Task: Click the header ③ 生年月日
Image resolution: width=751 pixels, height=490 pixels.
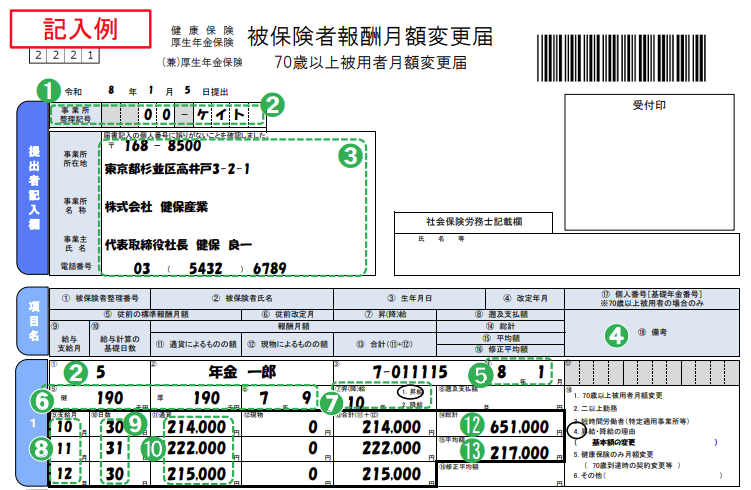Action: 410,298
